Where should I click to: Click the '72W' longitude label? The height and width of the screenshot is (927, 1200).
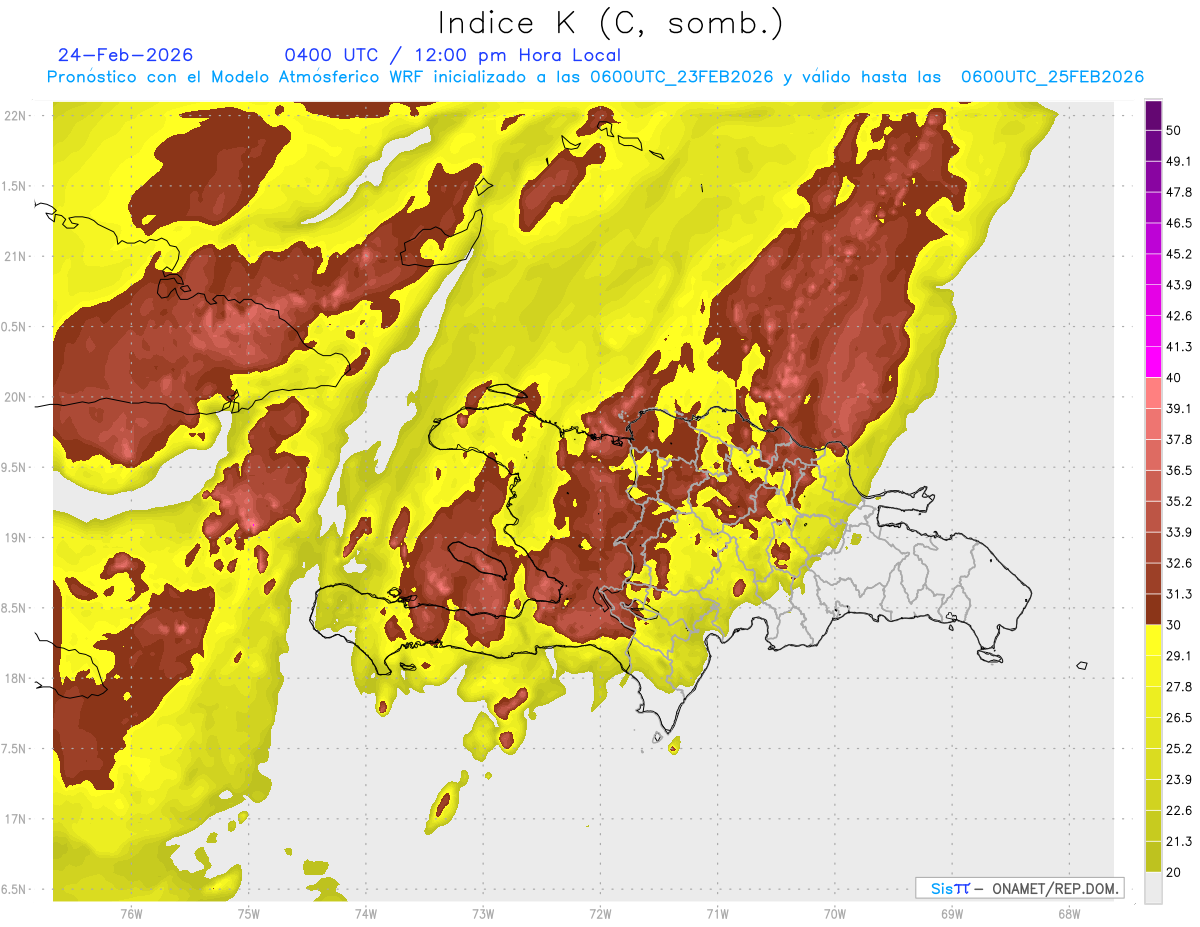(x=600, y=914)
